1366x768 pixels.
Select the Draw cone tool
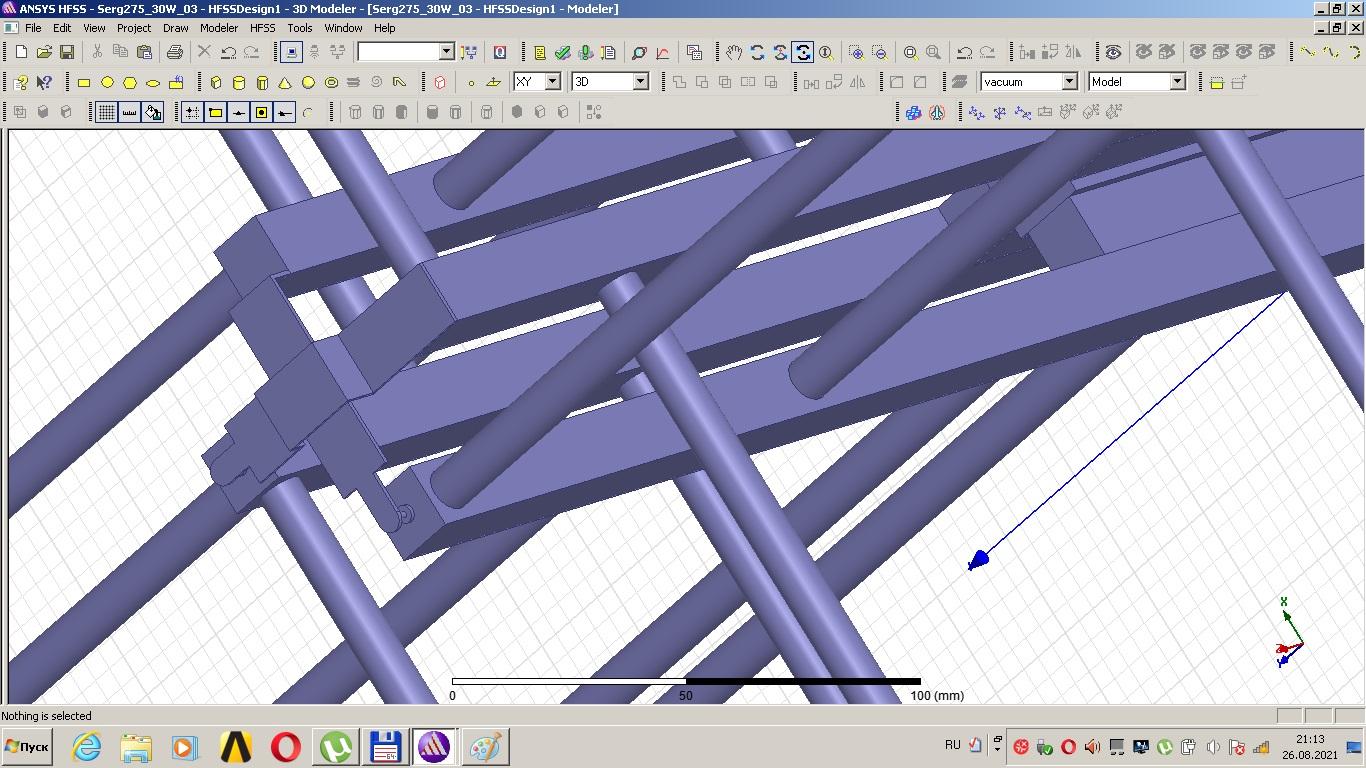click(285, 83)
